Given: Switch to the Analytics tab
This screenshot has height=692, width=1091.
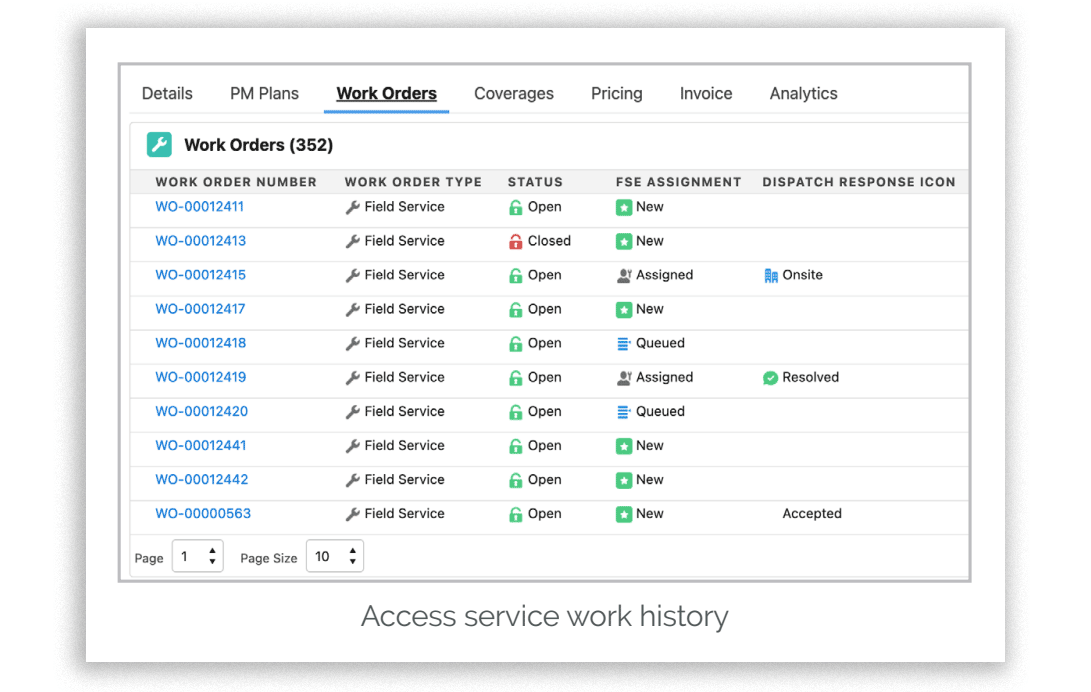Looking at the screenshot, I should 804,93.
